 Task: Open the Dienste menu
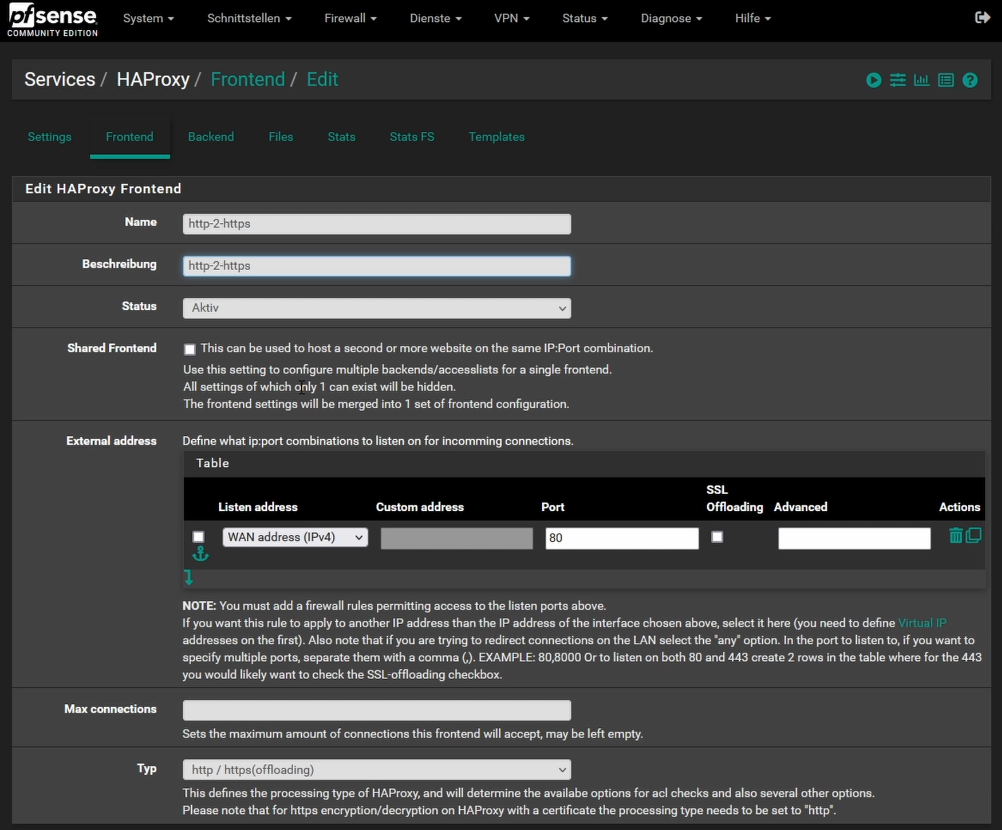pos(436,18)
